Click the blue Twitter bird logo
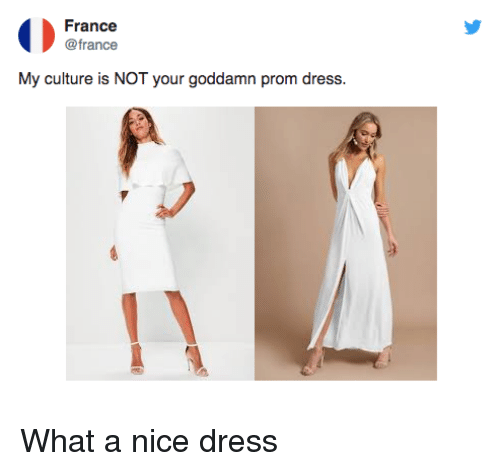Viewport: 500px width, 471px height. (x=473, y=27)
